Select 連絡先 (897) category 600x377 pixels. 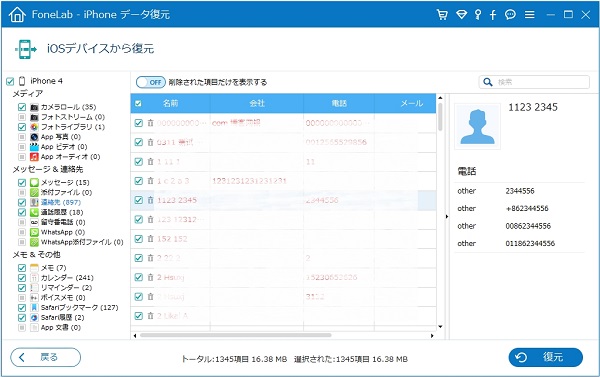(x=61, y=202)
